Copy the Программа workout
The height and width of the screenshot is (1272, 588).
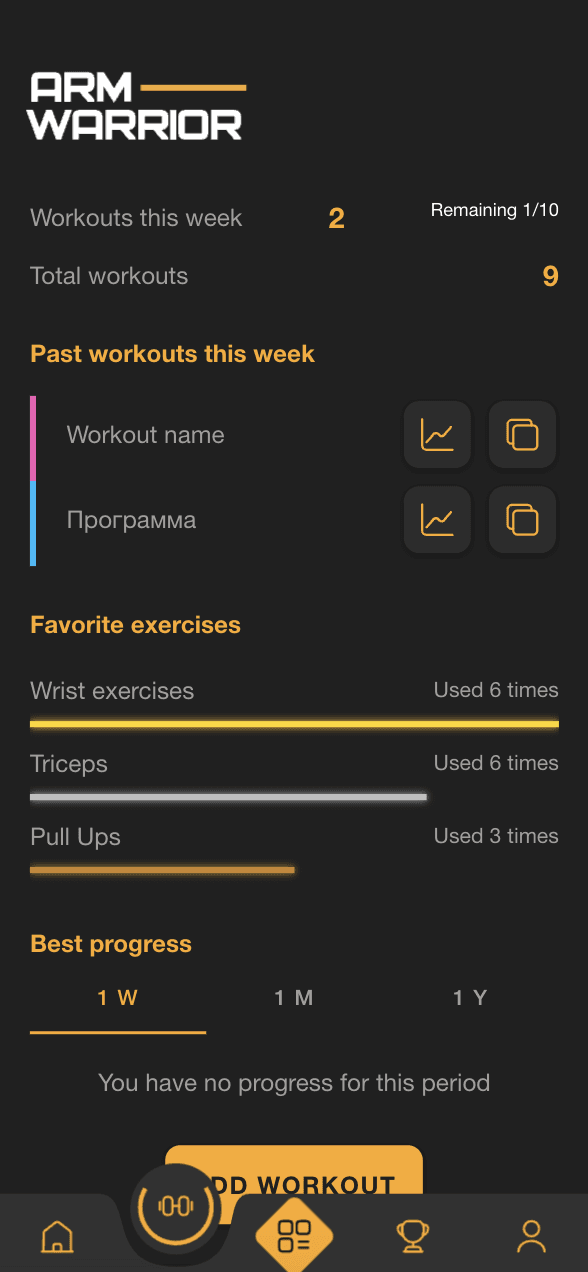tap(521, 520)
